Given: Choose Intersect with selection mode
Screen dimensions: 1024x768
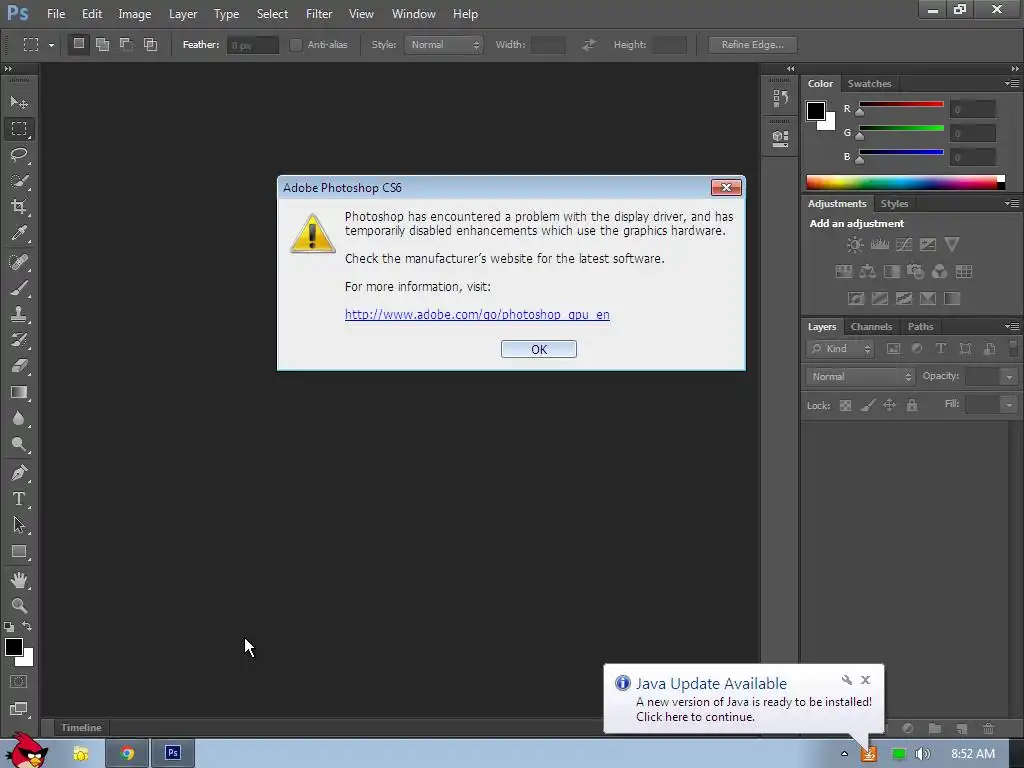Looking at the screenshot, I should 150,44.
